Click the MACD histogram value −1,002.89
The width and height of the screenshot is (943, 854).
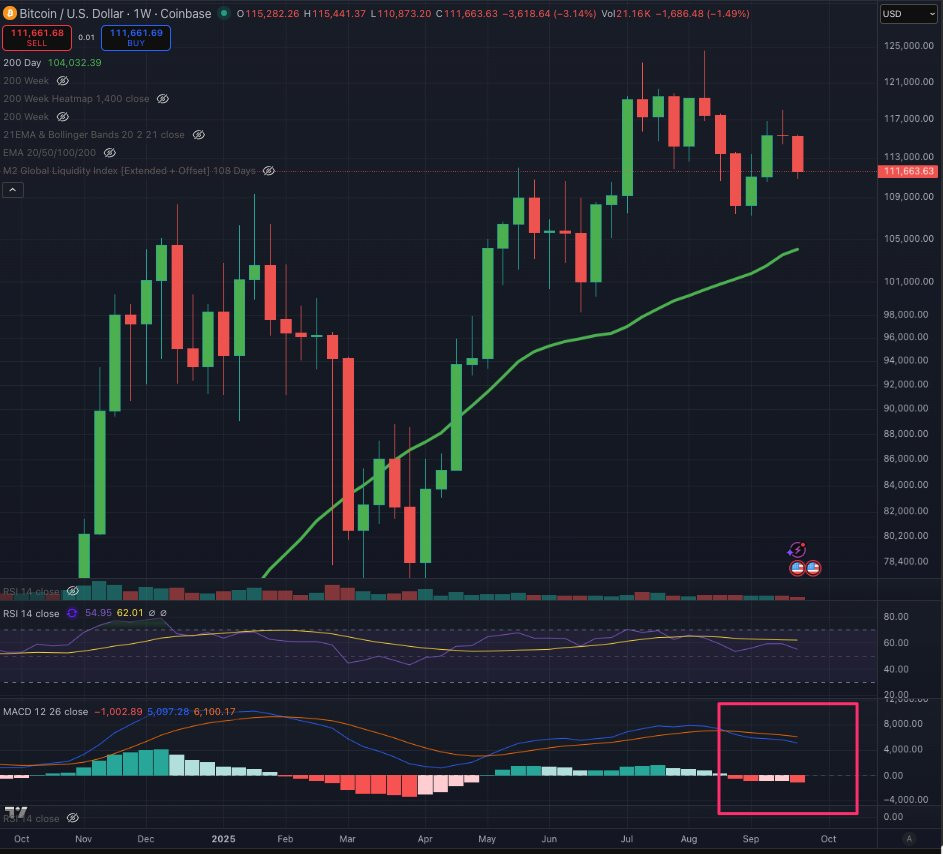coord(118,711)
